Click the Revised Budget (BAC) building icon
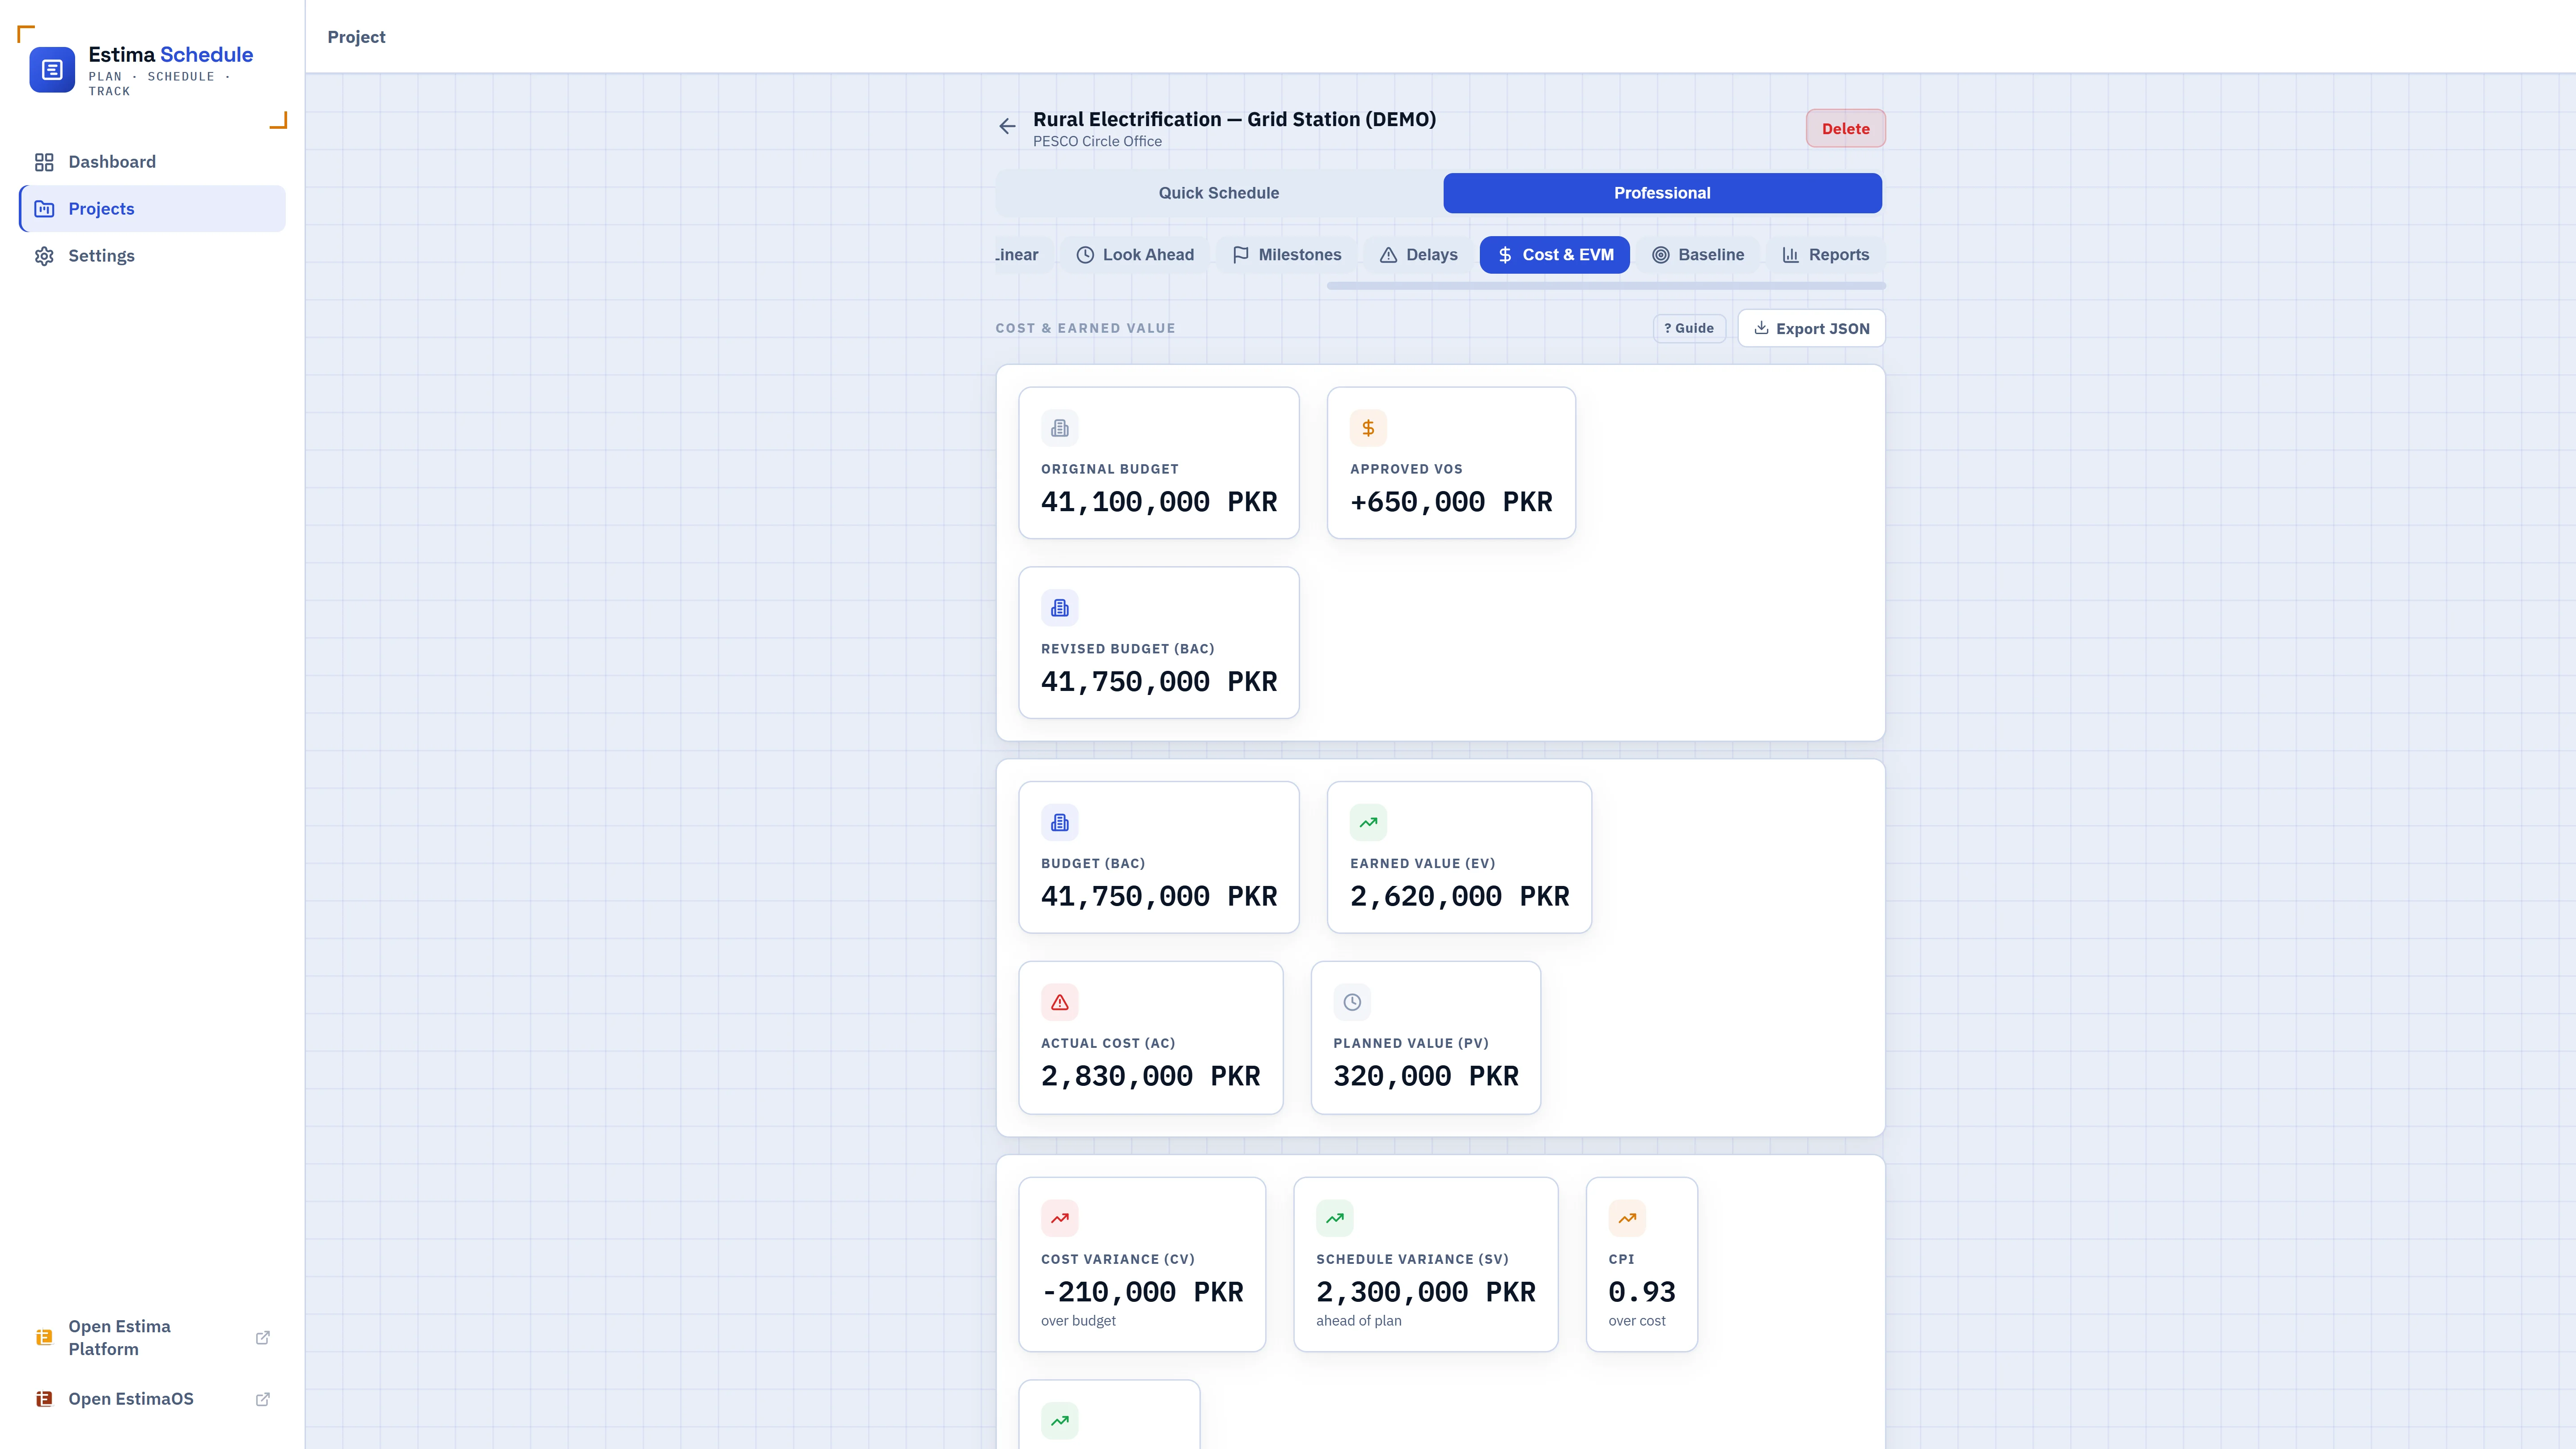Viewport: 2576px width, 1449px height. (1060, 608)
